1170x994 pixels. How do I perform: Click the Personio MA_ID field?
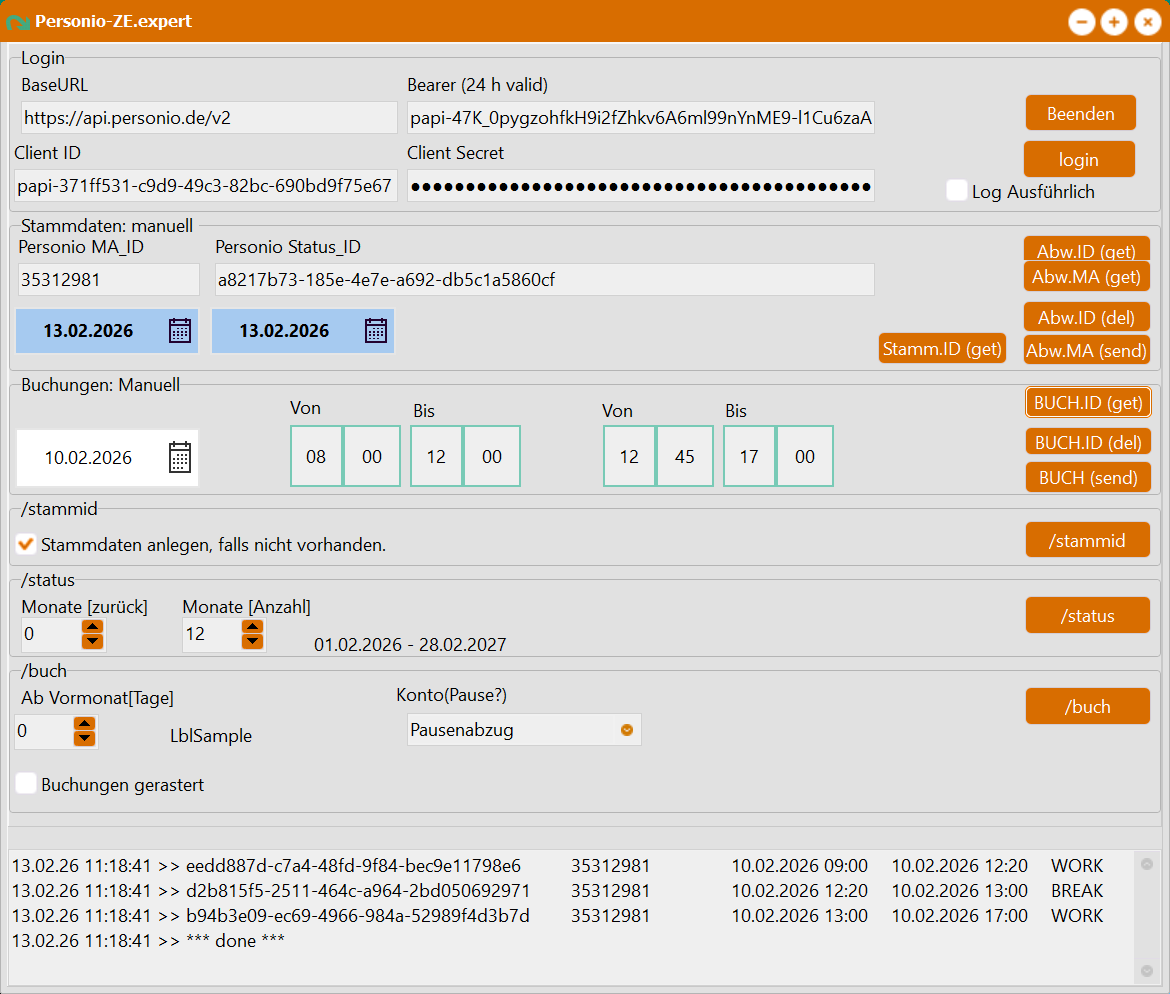(x=108, y=280)
